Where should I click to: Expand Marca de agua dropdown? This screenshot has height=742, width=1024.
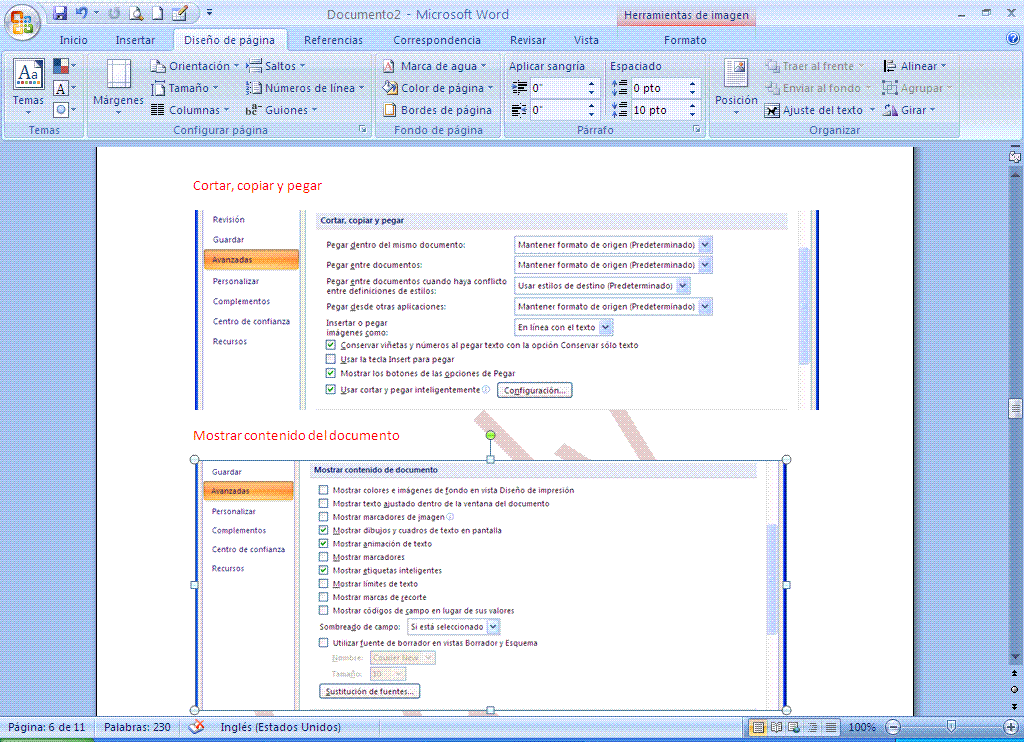[x=434, y=66]
